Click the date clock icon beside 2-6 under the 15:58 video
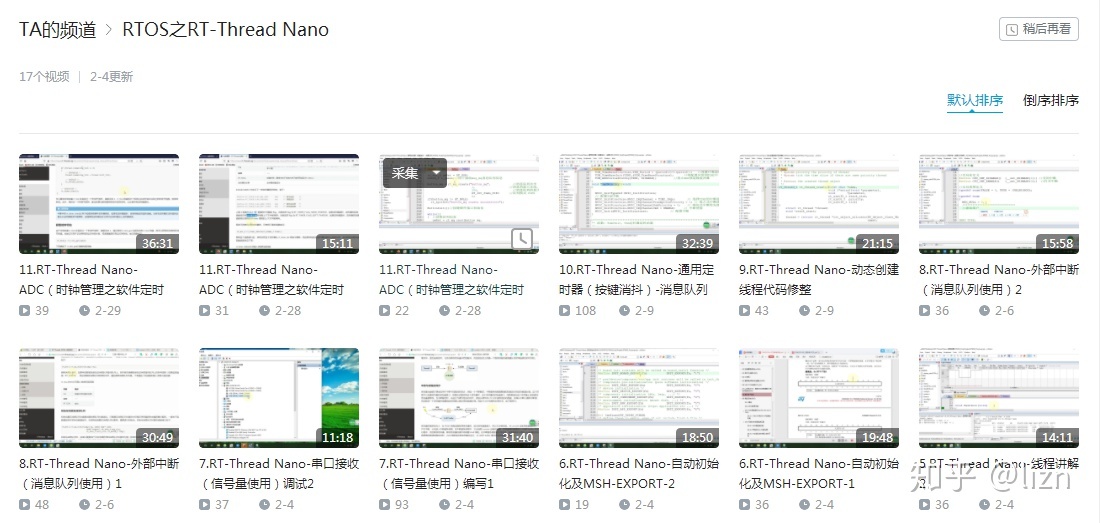 point(984,311)
